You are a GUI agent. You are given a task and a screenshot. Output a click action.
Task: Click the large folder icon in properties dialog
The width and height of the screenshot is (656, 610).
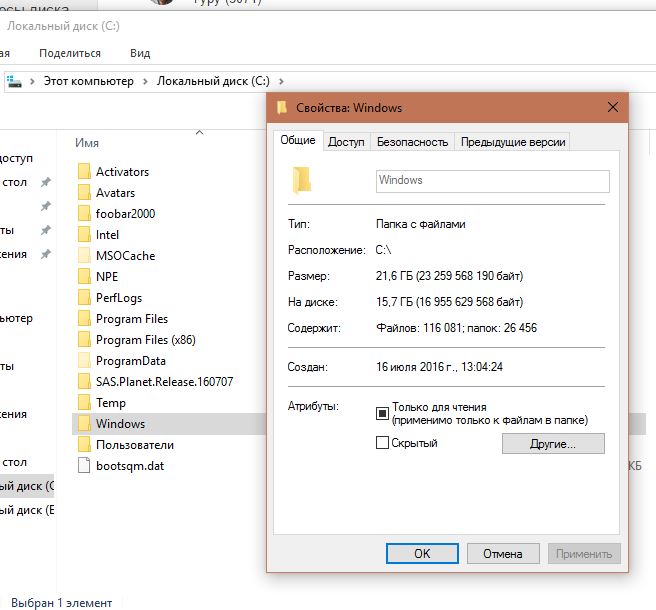coord(302,180)
